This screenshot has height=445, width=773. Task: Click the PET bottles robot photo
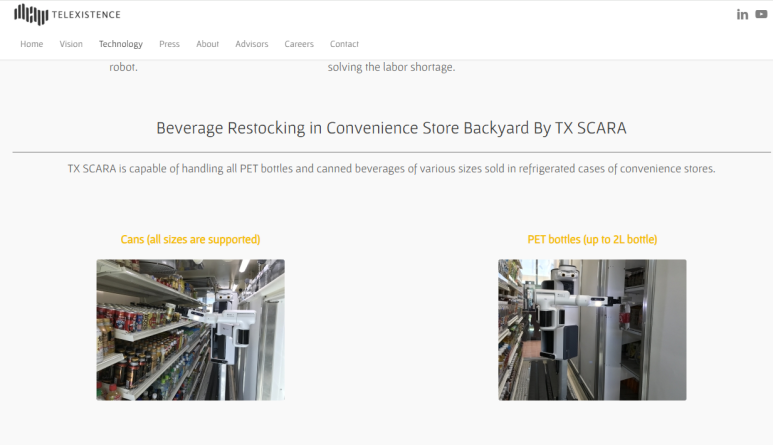click(x=592, y=330)
